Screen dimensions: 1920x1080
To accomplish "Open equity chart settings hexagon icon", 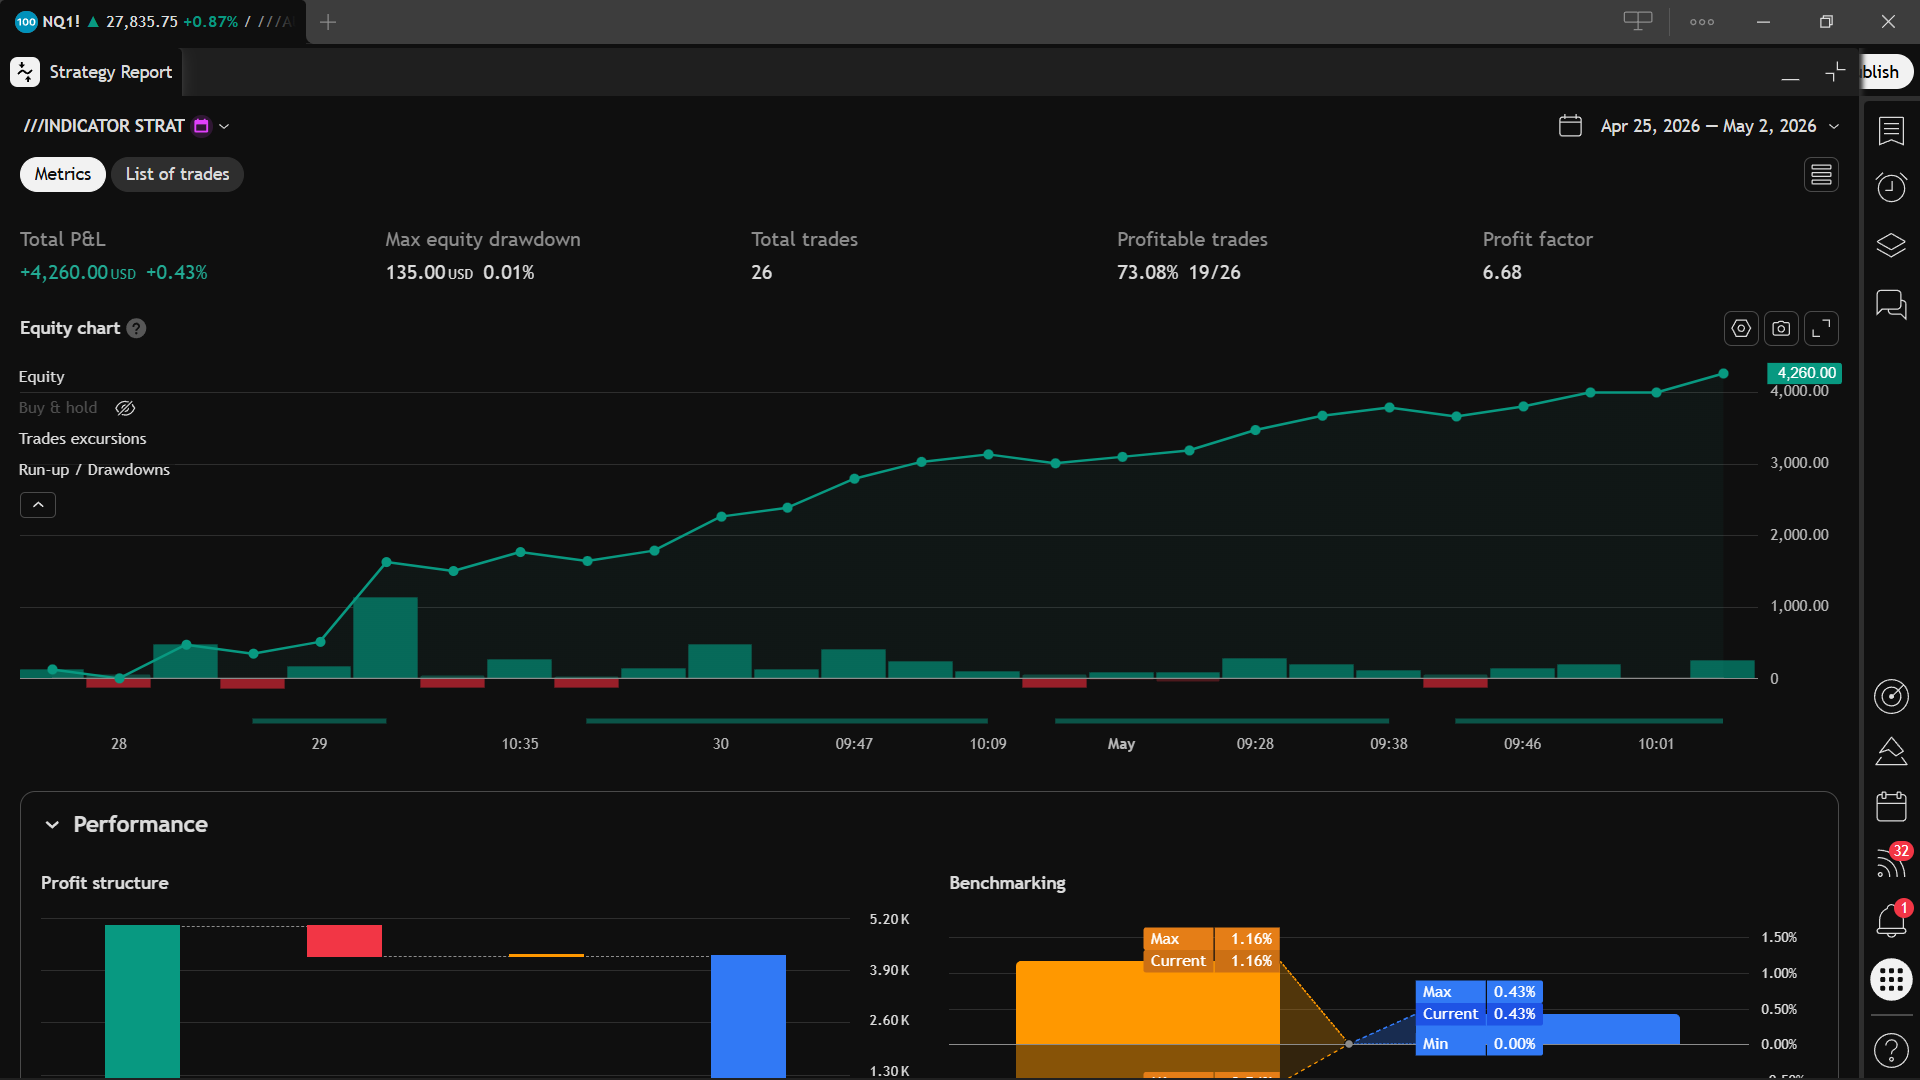I will pyautogui.click(x=1741, y=328).
